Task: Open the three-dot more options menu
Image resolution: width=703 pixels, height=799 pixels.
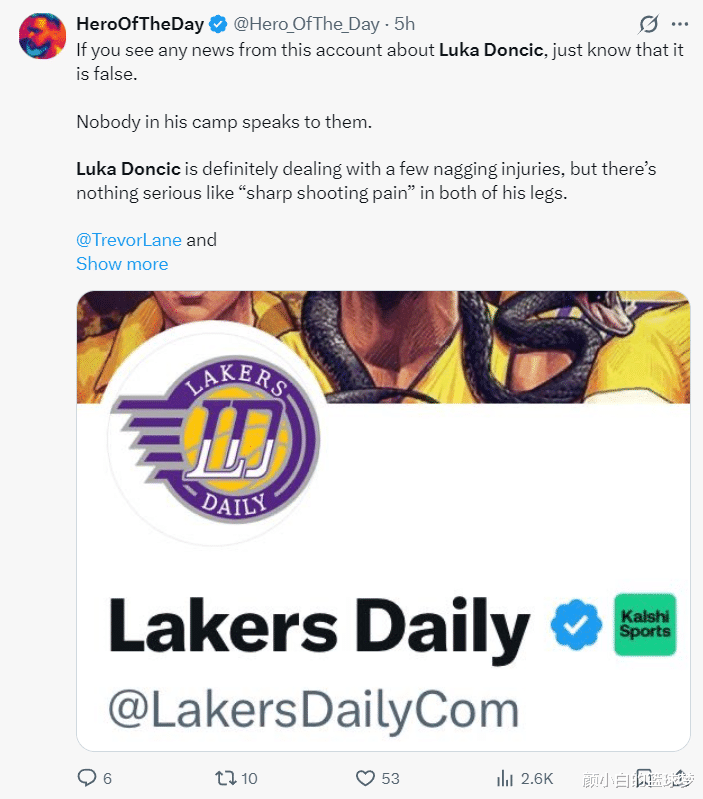Action: click(x=683, y=23)
